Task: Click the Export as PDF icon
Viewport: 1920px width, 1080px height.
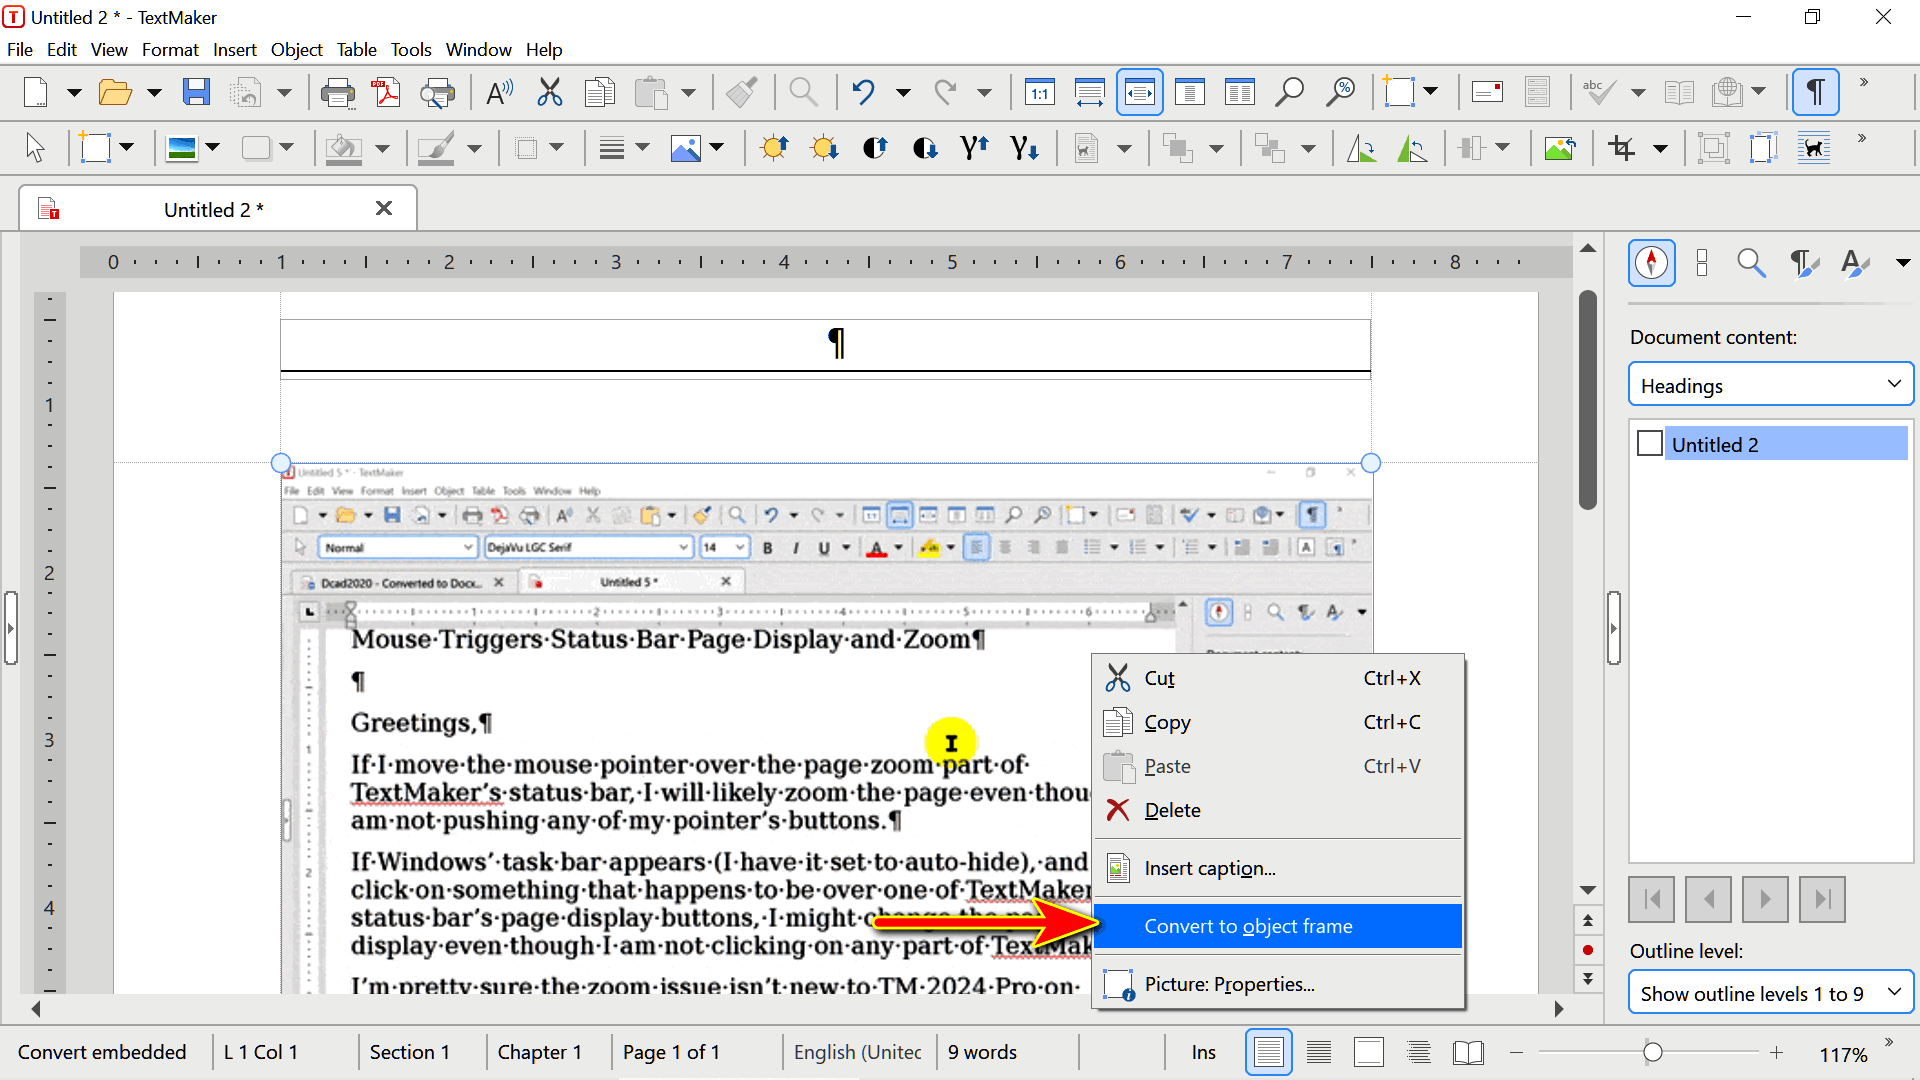Action: point(386,93)
